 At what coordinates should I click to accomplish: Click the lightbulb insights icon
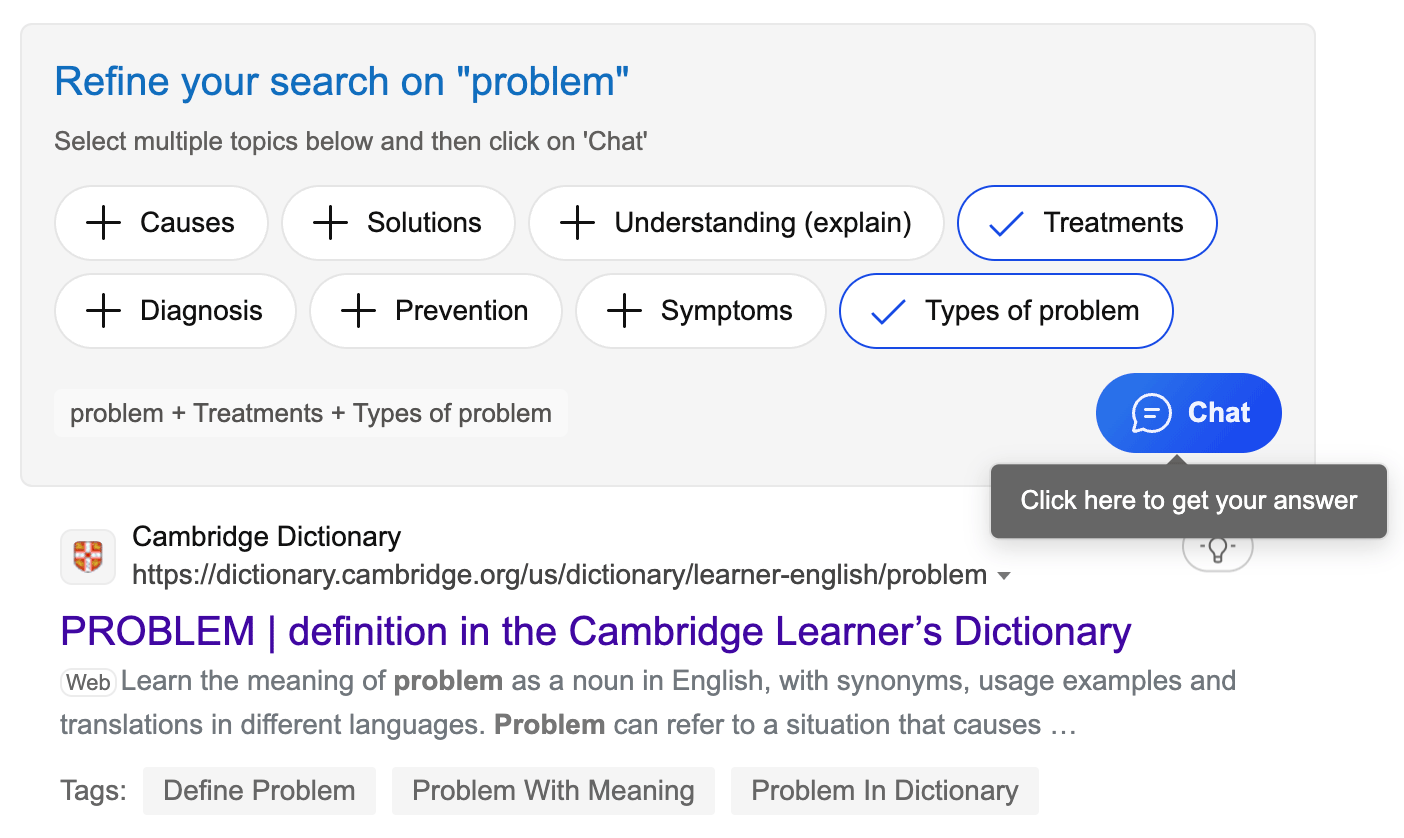tap(1217, 549)
